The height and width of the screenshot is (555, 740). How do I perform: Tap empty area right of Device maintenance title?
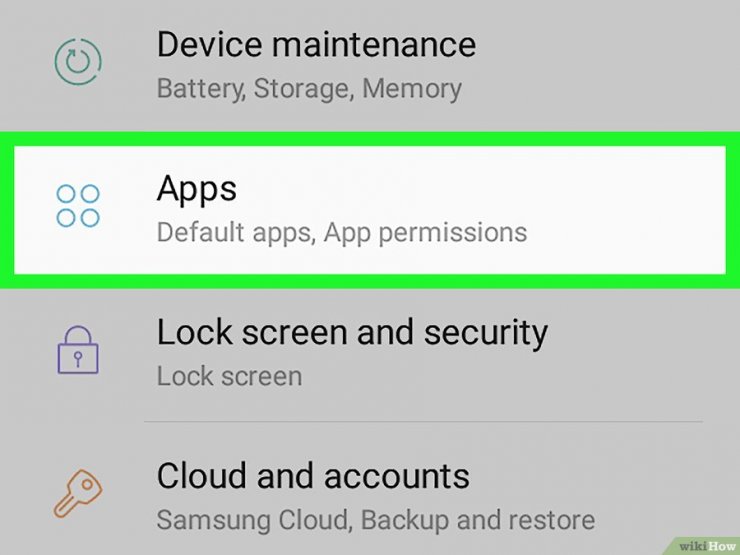[x=604, y=45]
